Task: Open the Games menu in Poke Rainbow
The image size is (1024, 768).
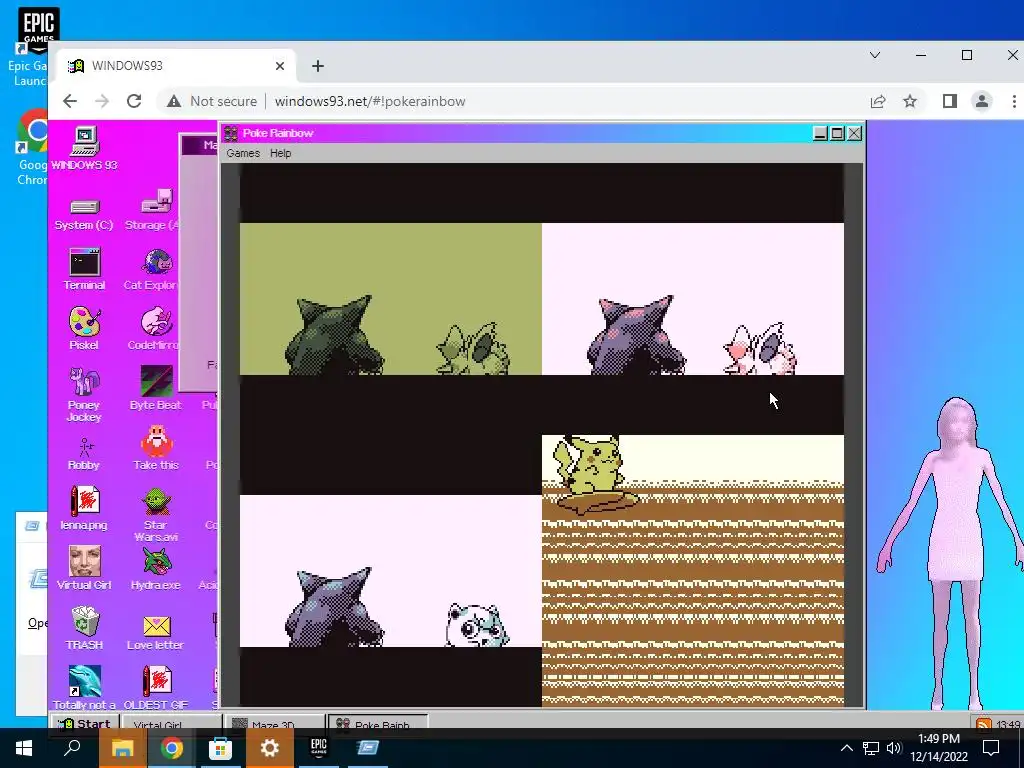Action: (x=243, y=153)
